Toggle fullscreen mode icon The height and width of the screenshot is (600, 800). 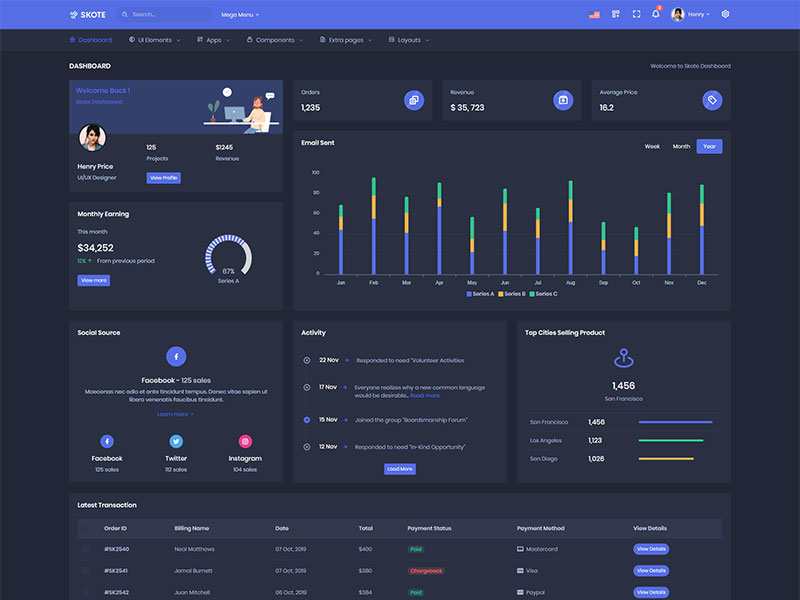point(636,14)
